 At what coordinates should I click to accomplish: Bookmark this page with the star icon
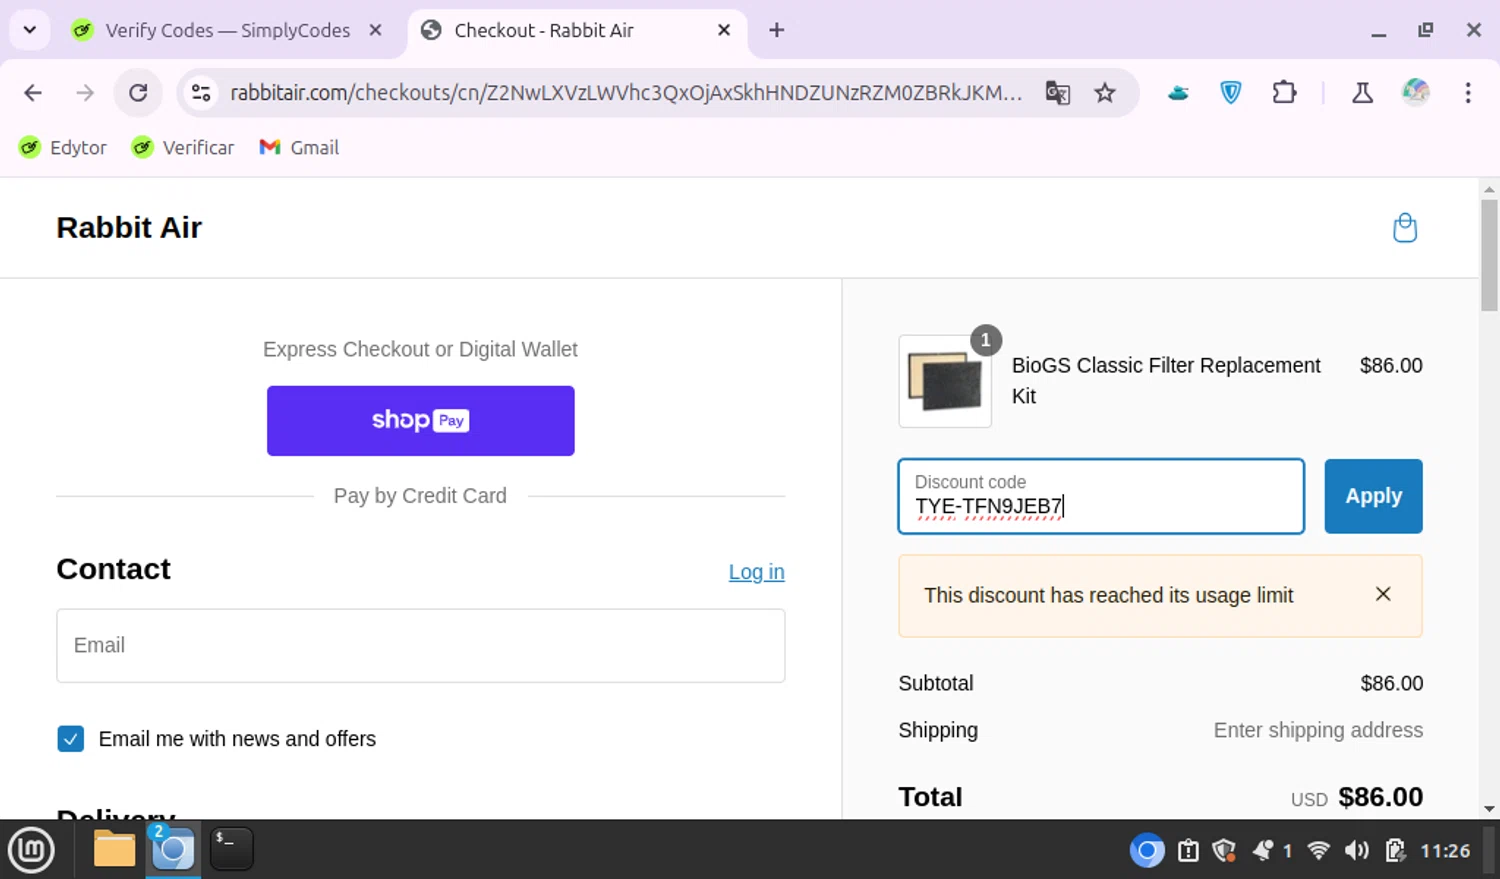[1104, 93]
